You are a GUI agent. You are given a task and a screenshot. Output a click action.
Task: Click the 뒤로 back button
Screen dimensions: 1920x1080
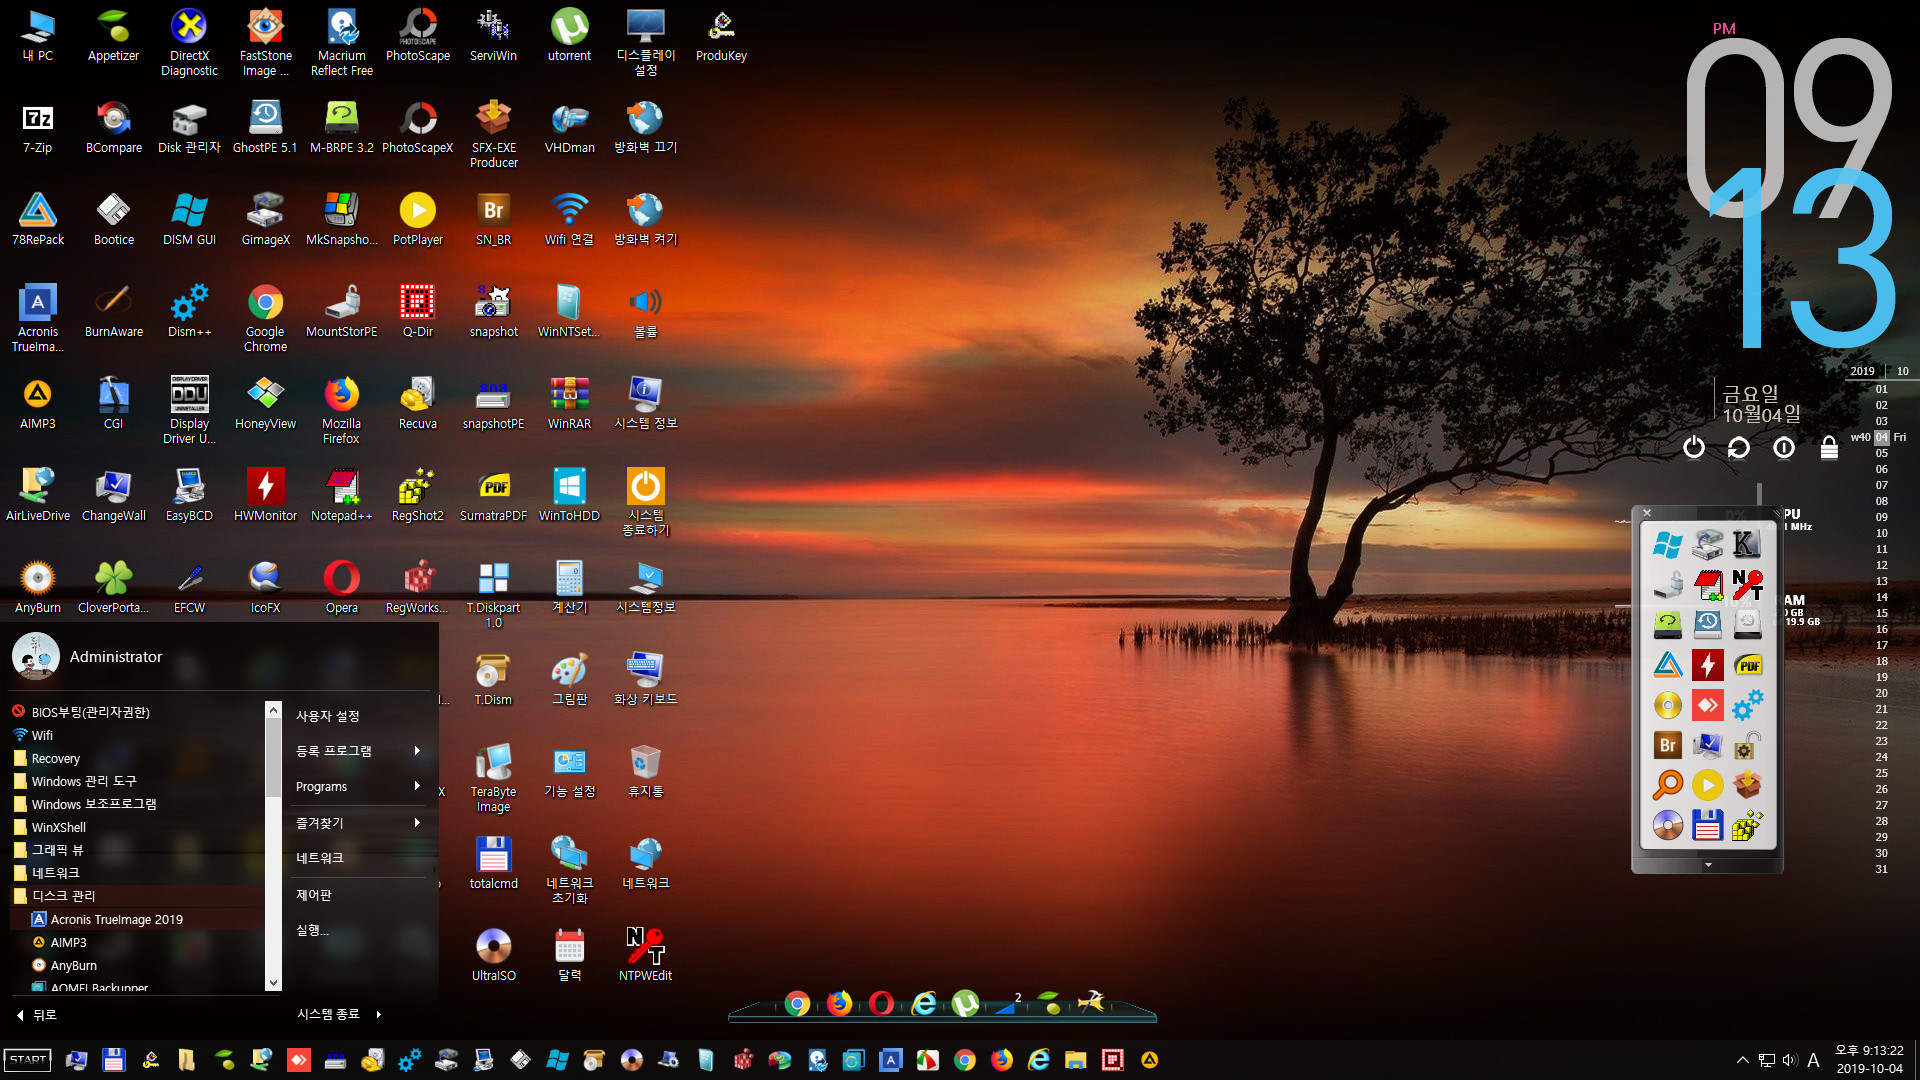tap(36, 1014)
